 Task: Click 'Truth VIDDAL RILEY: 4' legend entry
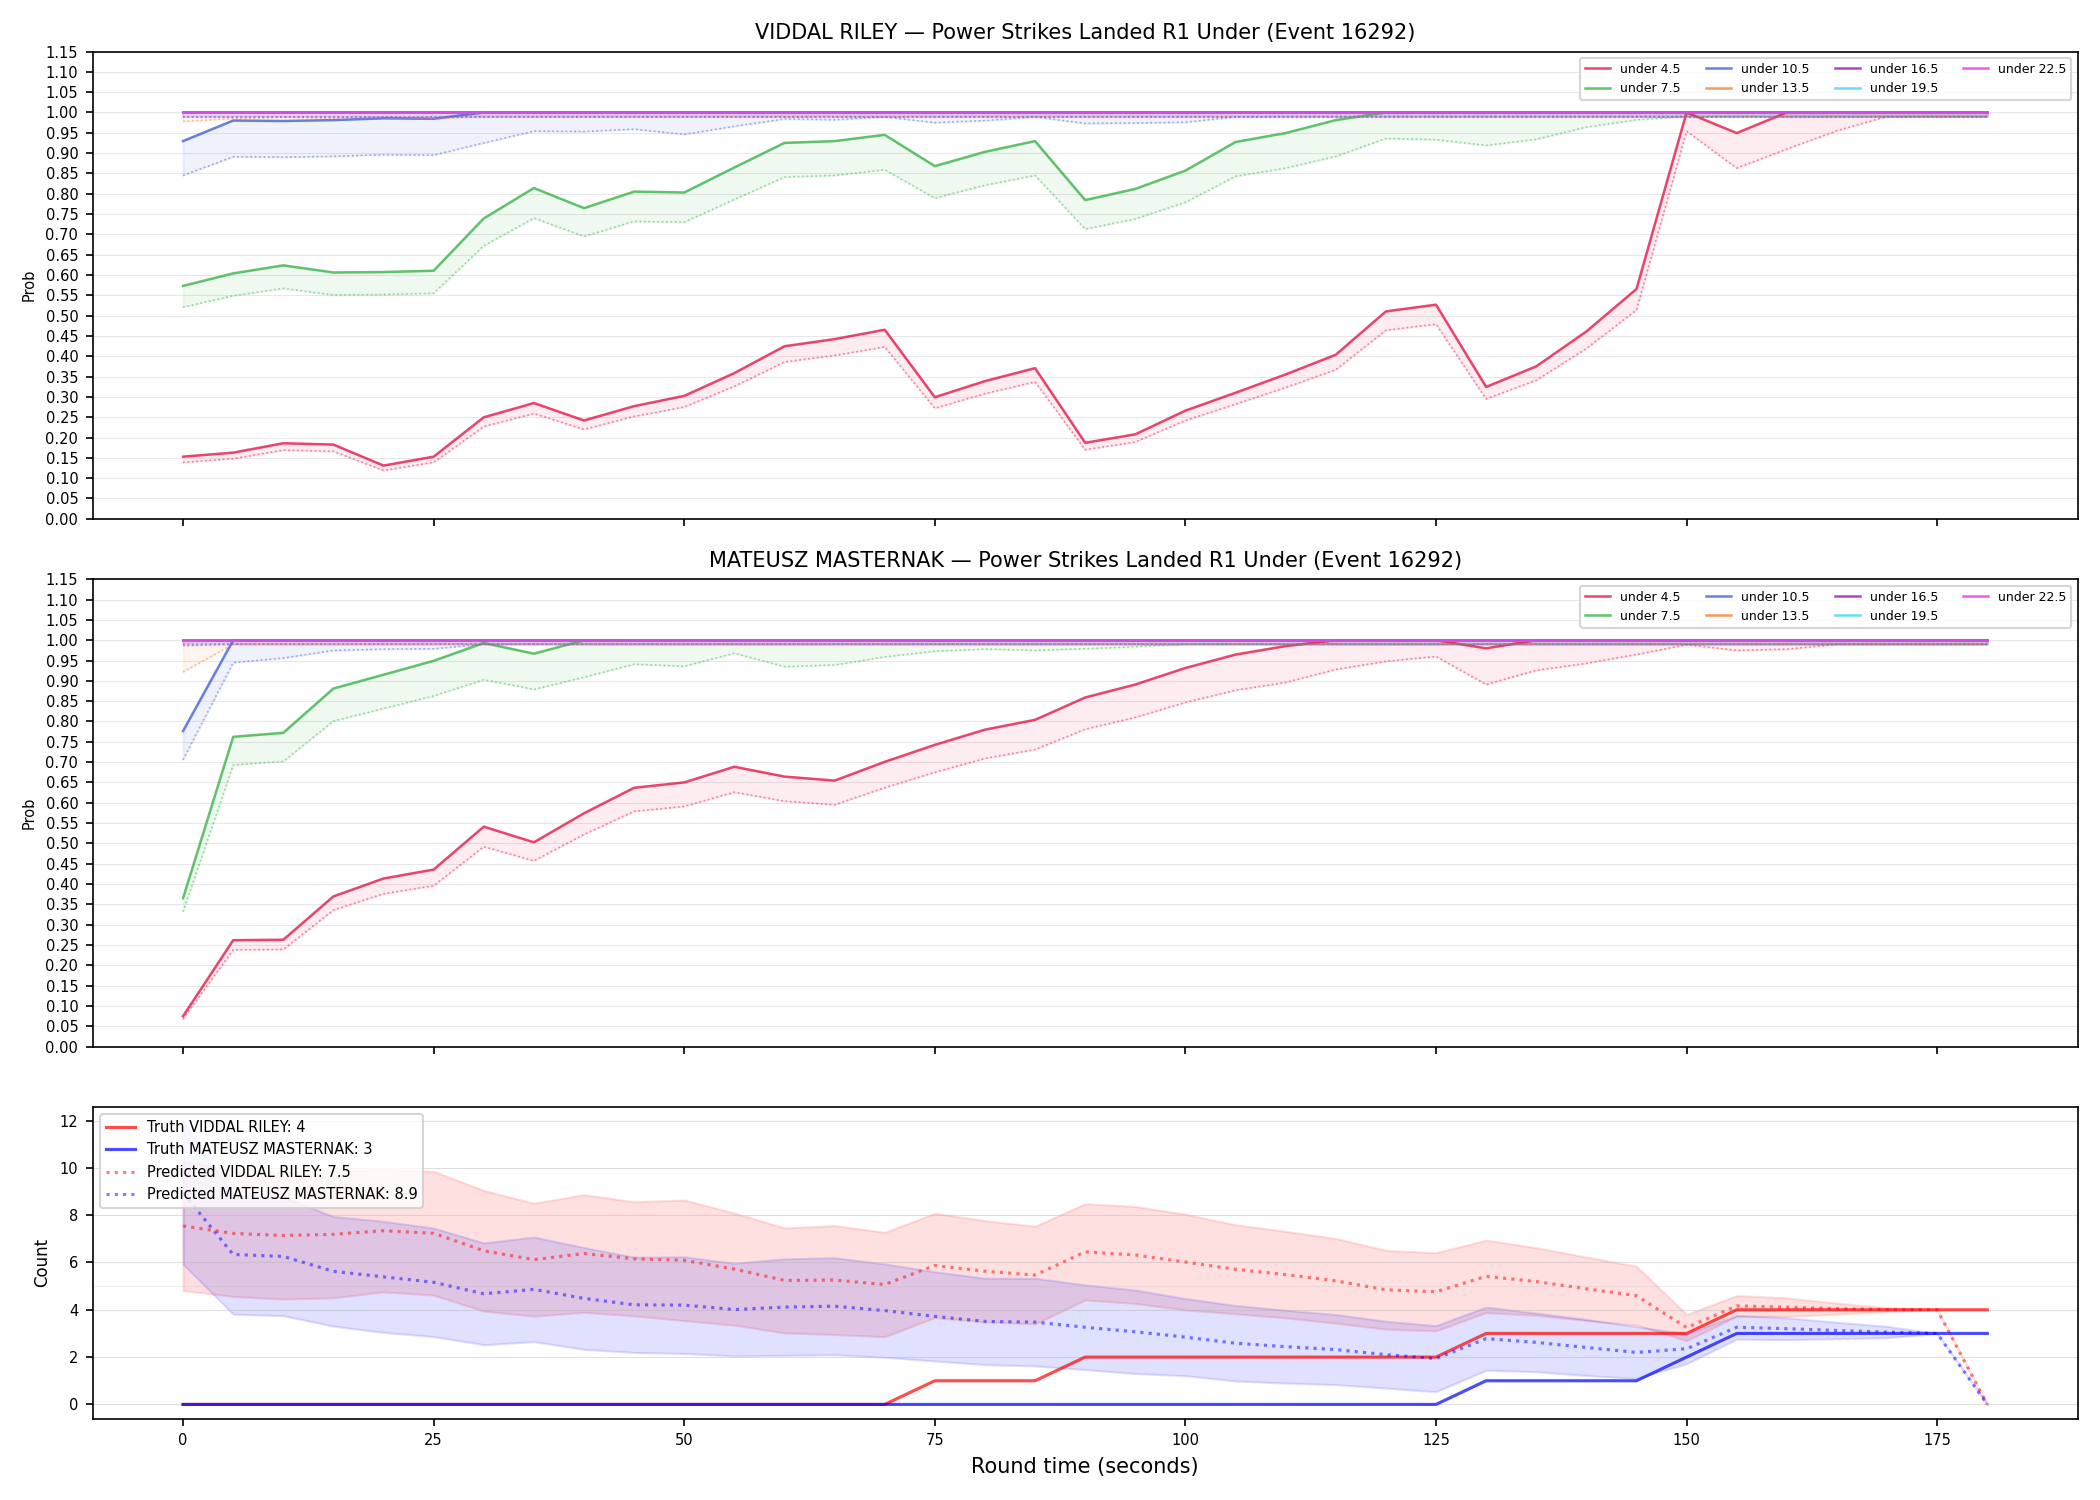click(205, 1127)
